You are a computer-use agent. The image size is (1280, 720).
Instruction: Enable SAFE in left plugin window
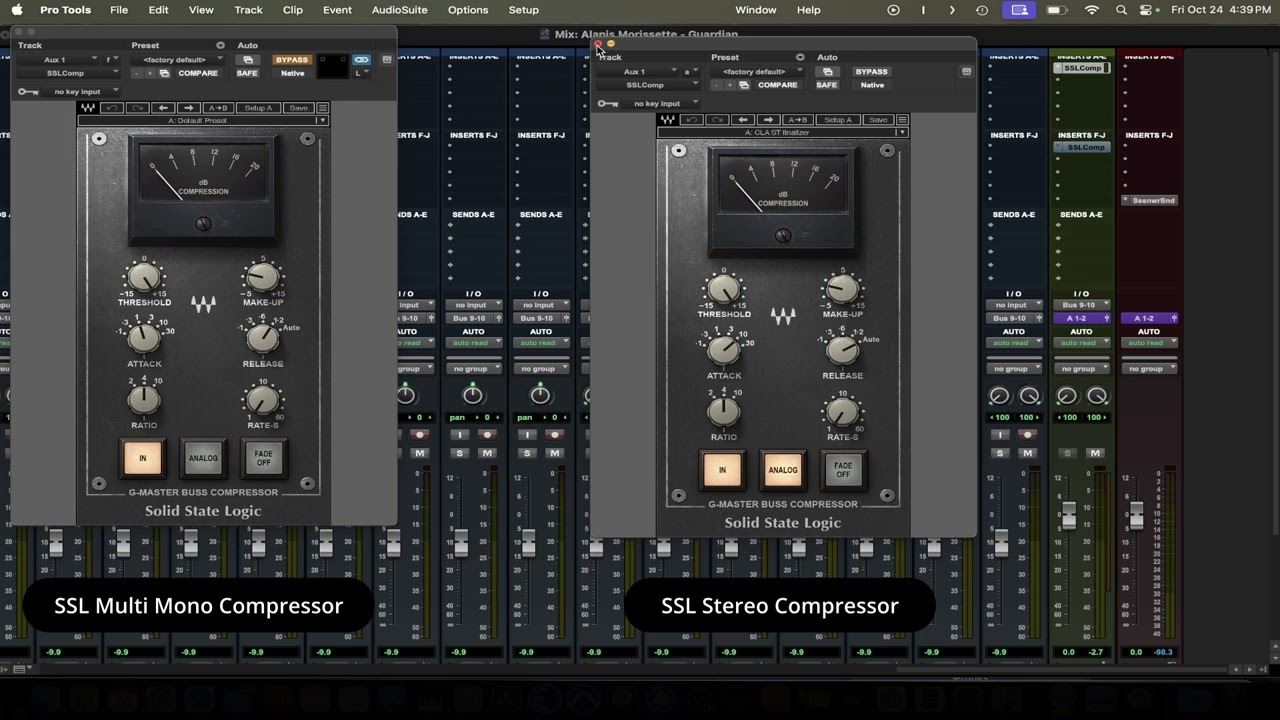[x=247, y=73]
